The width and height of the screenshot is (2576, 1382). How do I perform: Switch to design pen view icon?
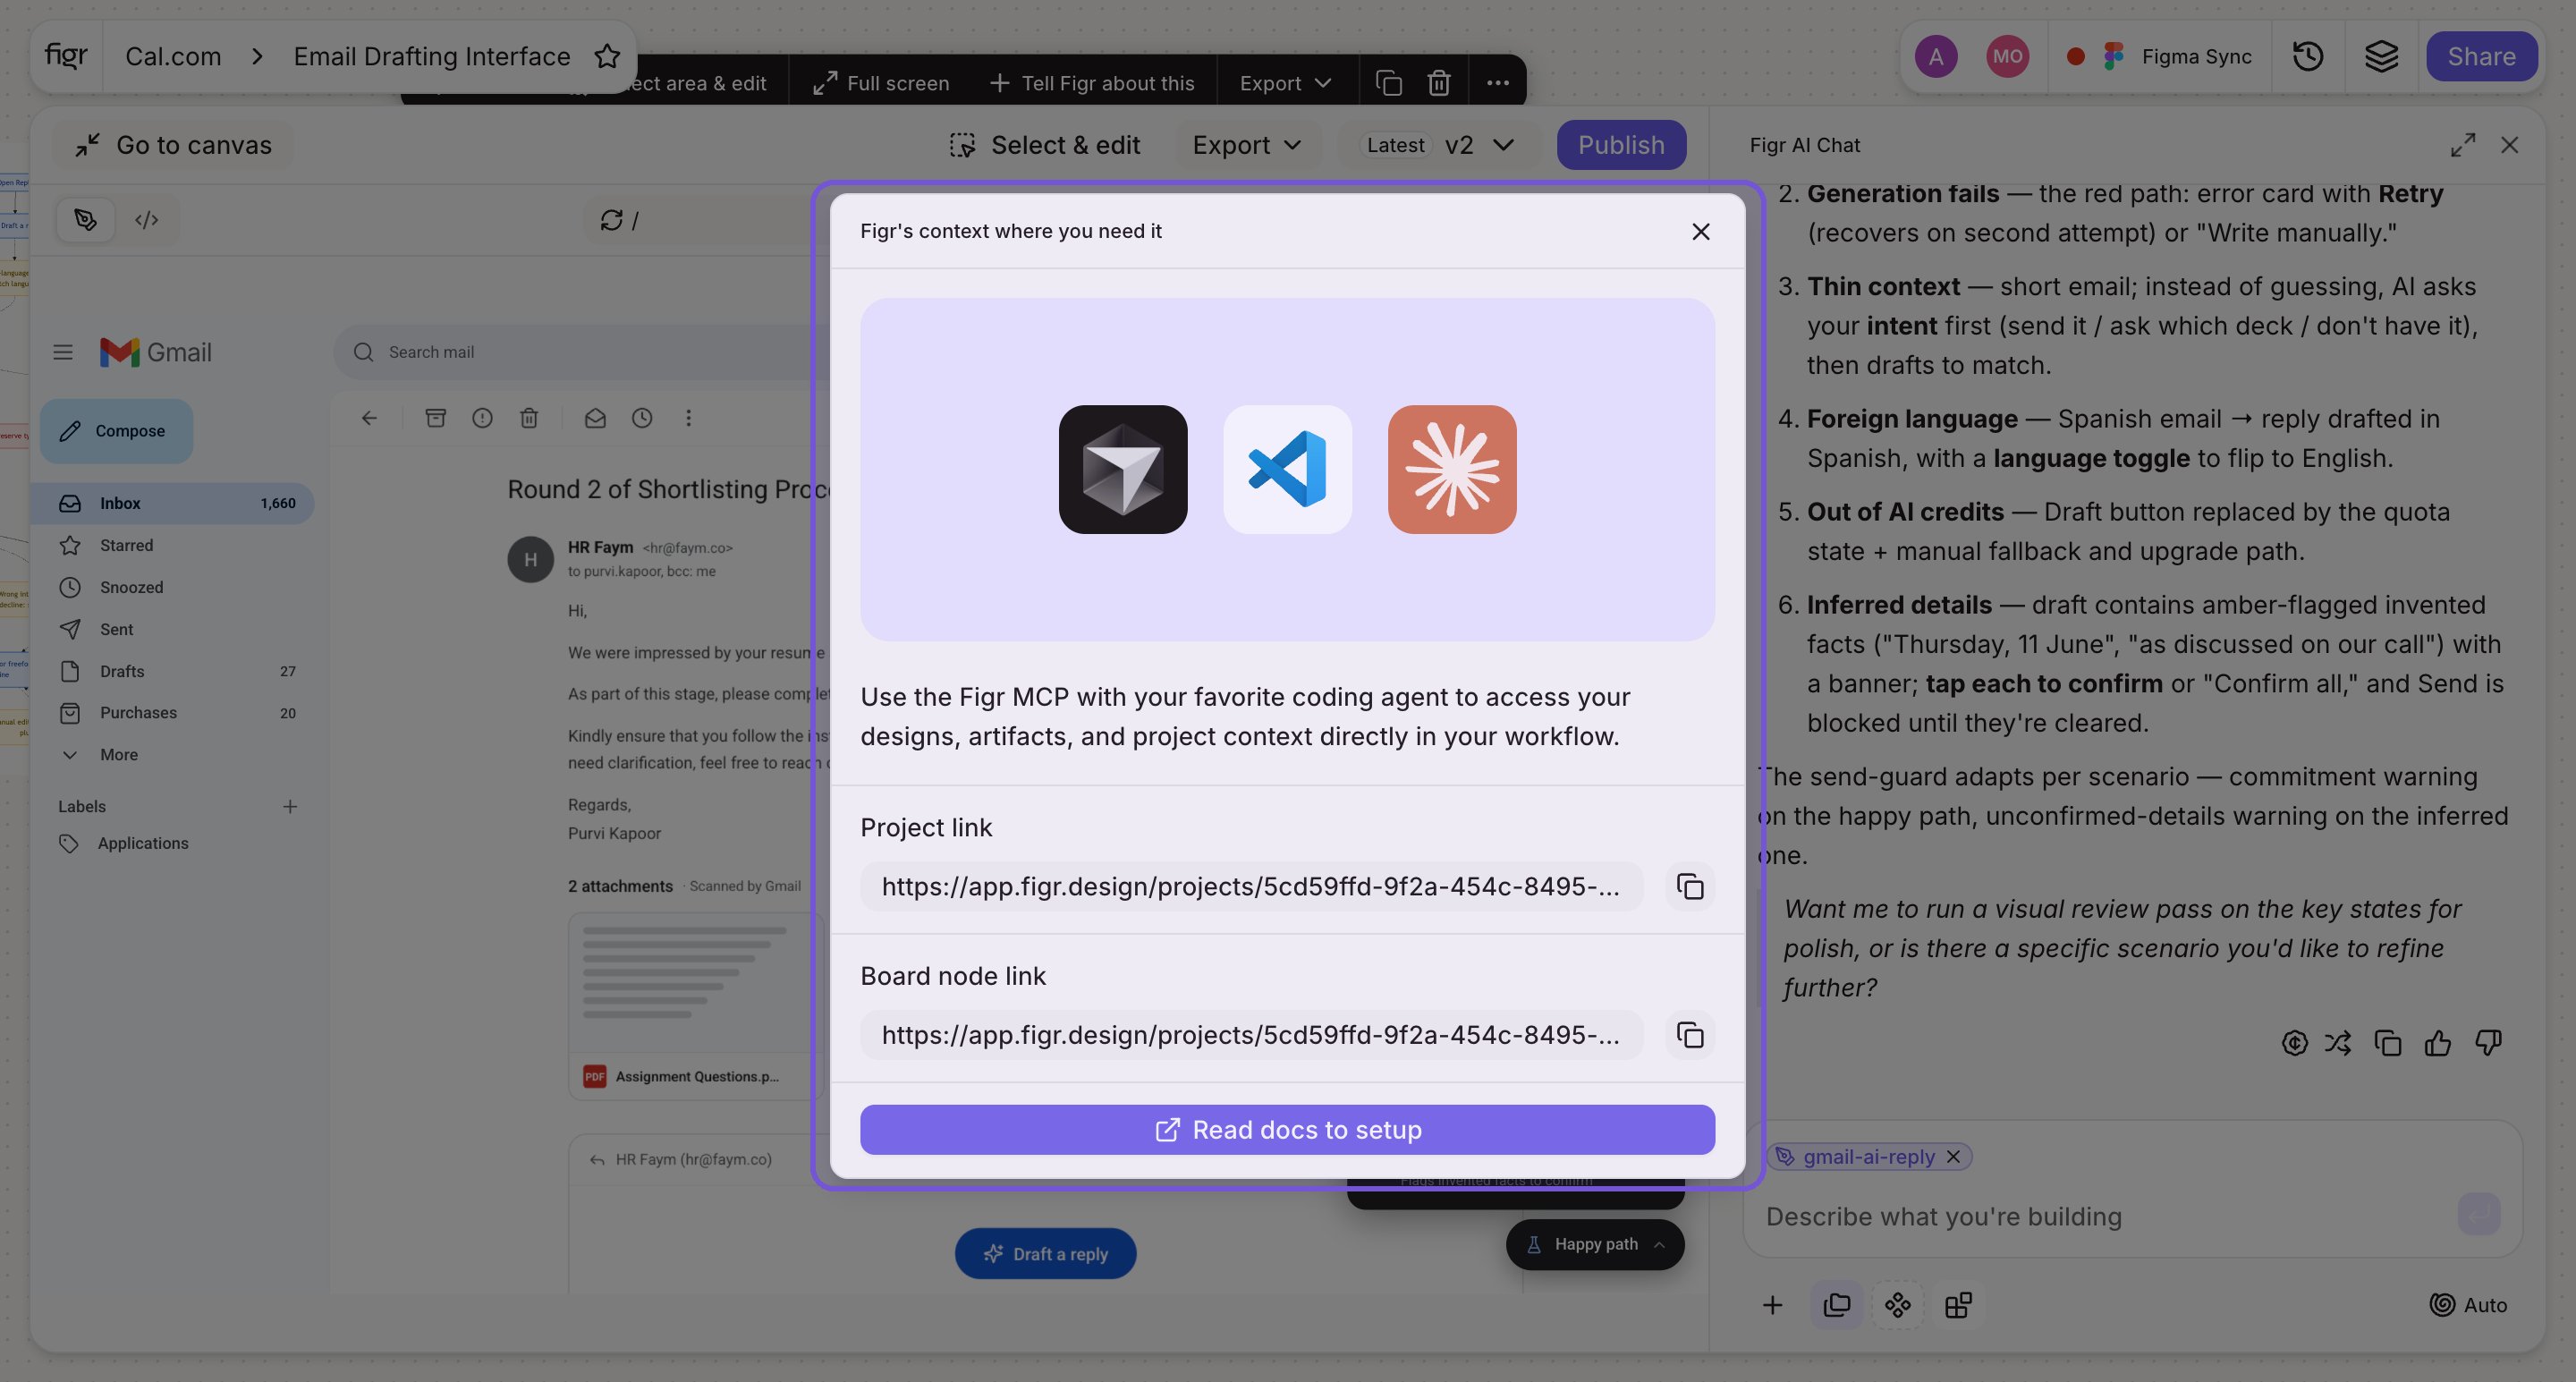click(x=86, y=220)
